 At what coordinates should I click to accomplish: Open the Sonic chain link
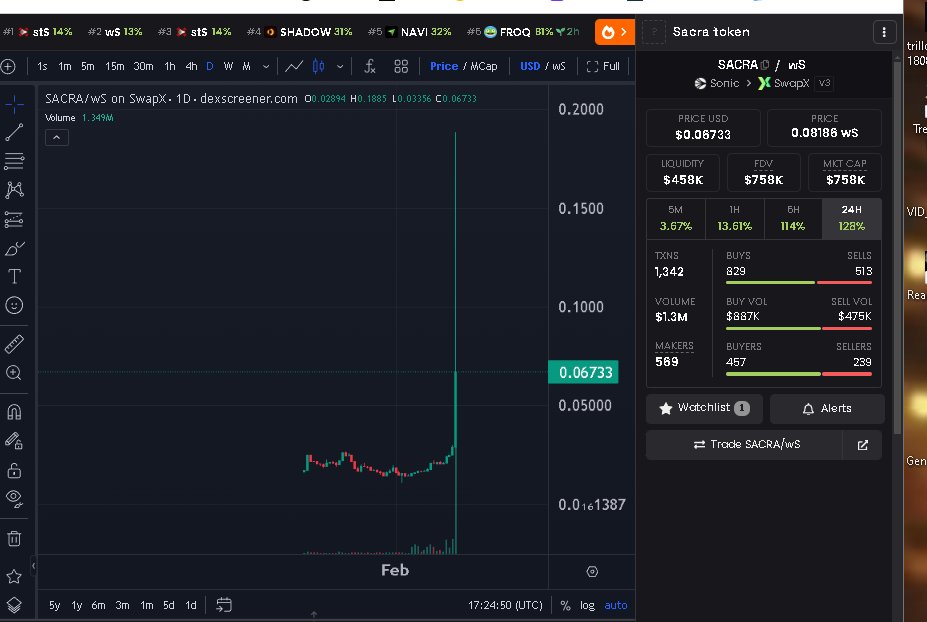717,83
